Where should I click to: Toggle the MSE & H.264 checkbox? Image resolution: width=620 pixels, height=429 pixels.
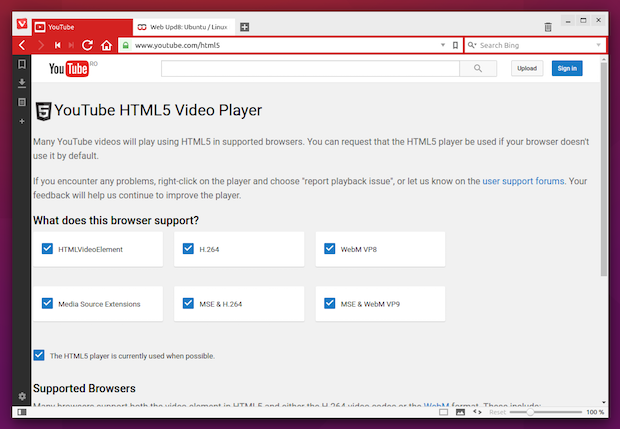pos(188,303)
